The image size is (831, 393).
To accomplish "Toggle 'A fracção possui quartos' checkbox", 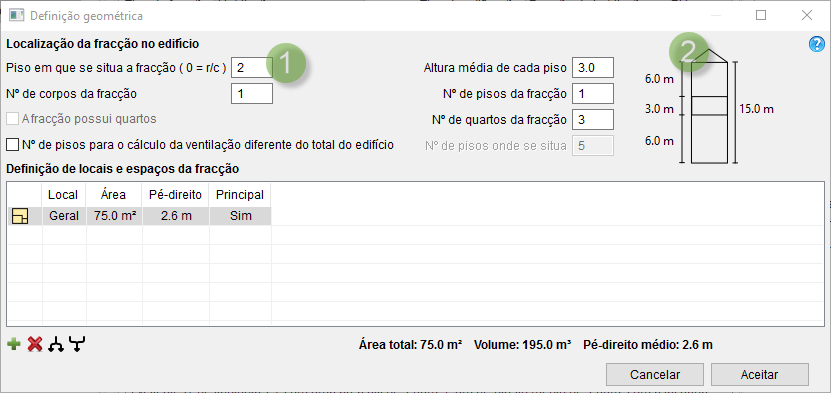I will [13, 119].
